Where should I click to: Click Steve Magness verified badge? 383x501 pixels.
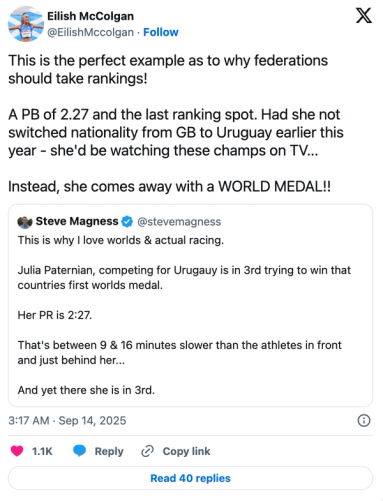(127, 221)
